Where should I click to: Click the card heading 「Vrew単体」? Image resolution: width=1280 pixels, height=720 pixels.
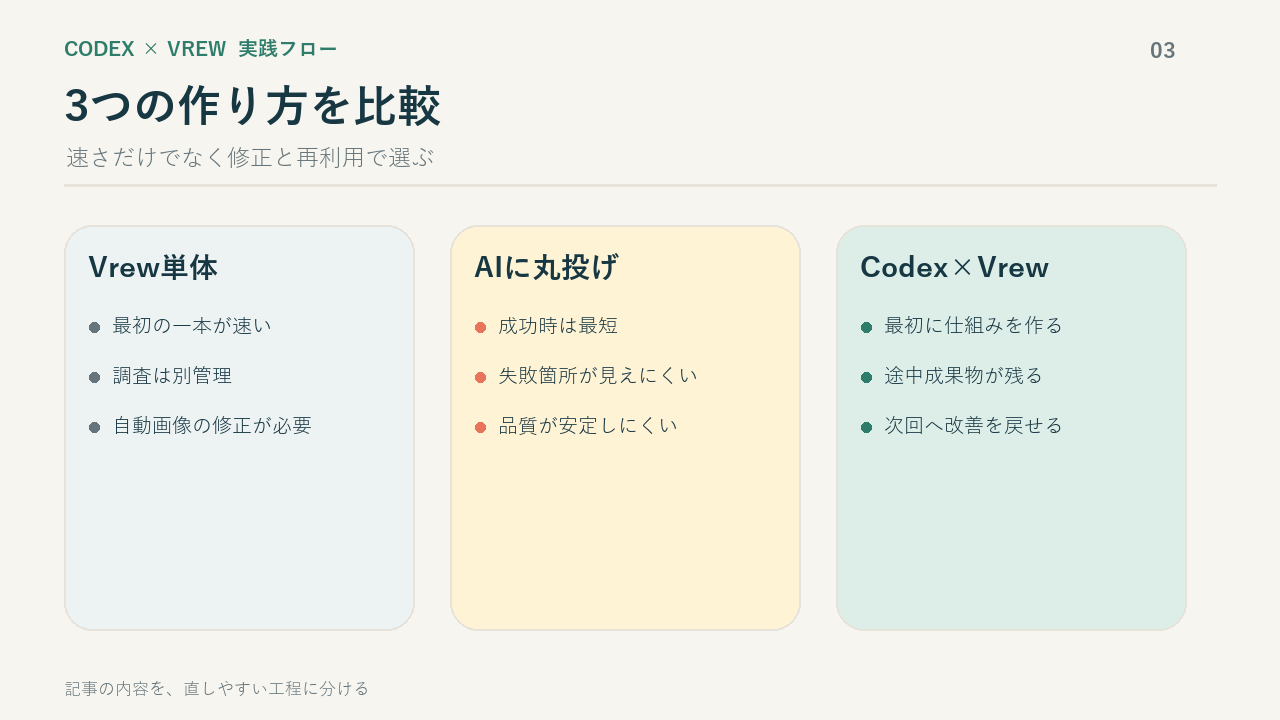(153, 267)
